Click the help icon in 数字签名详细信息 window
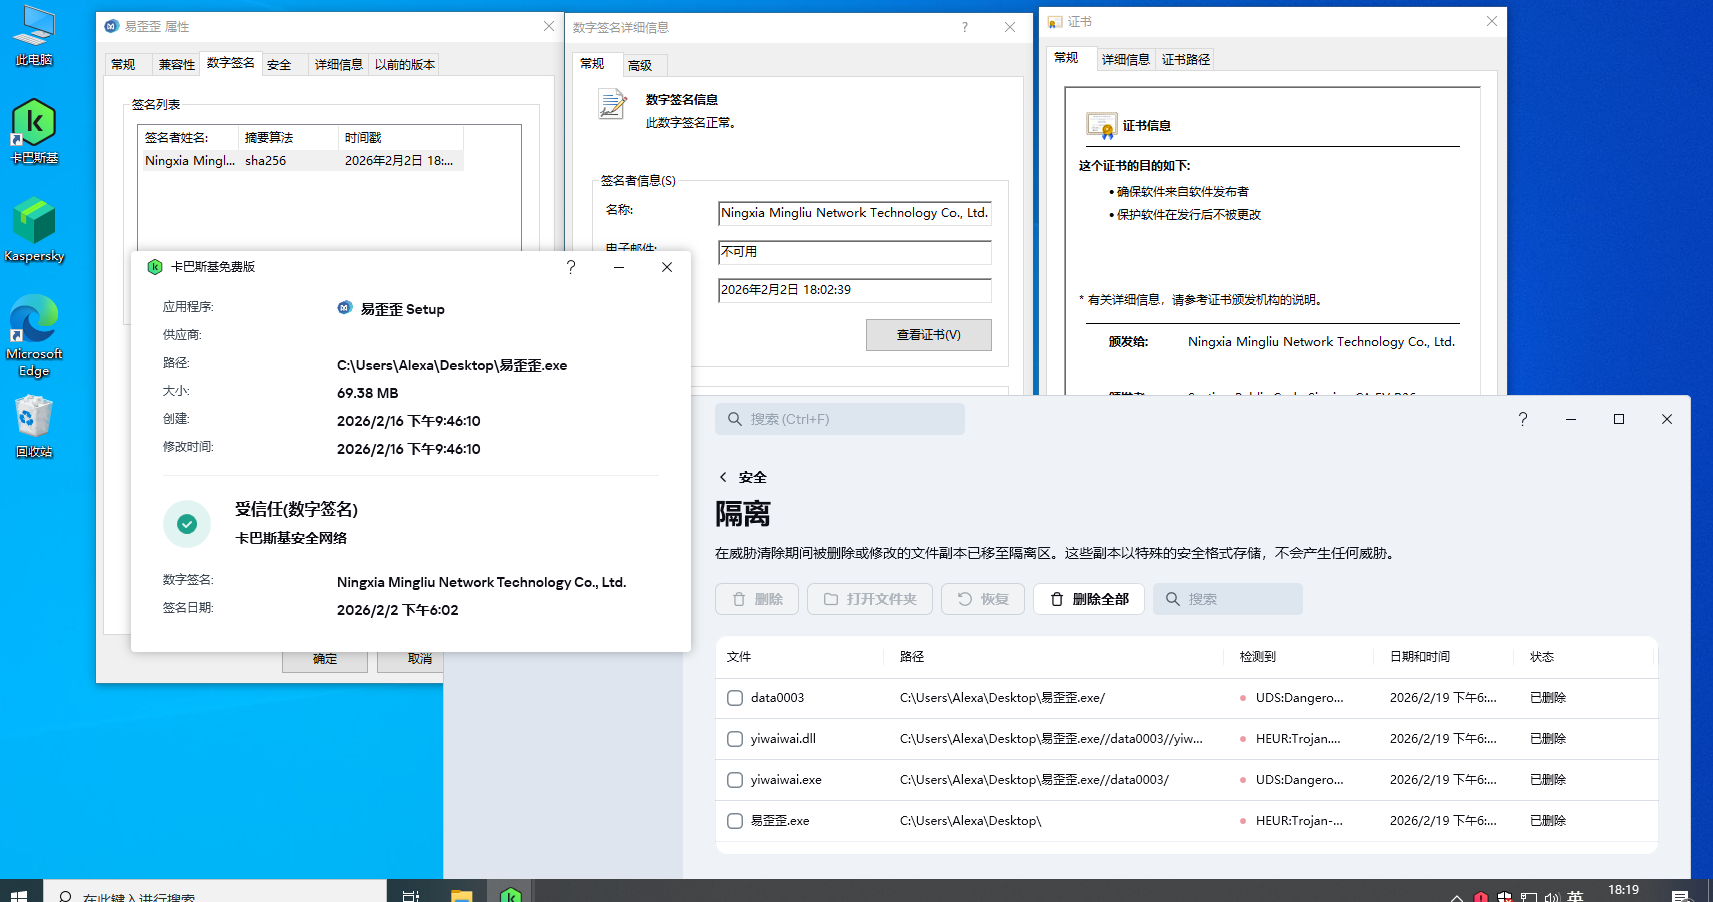The image size is (1713, 902). 965,27
